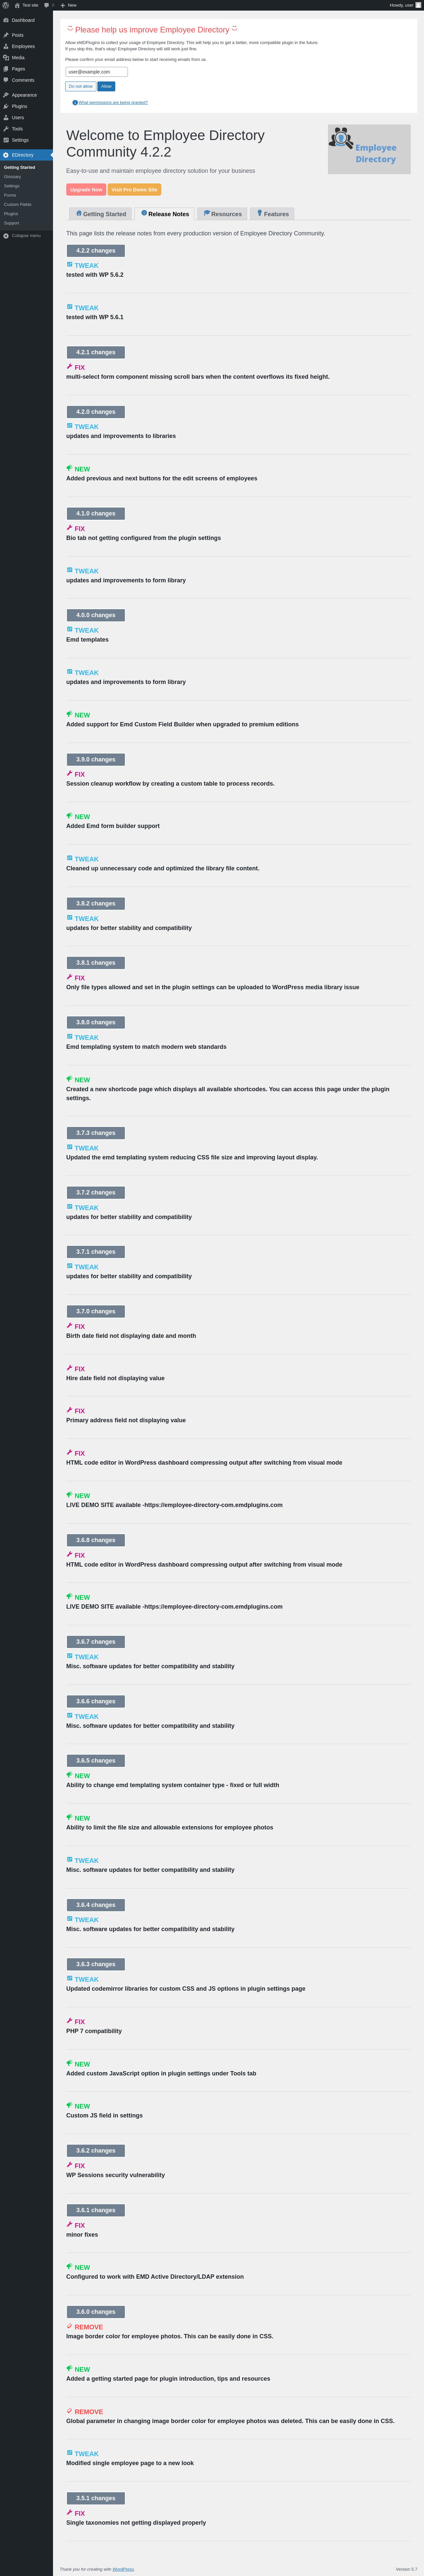Open the Plugins sidebar icon
This screenshot has height=2576, width=424.
6,106
